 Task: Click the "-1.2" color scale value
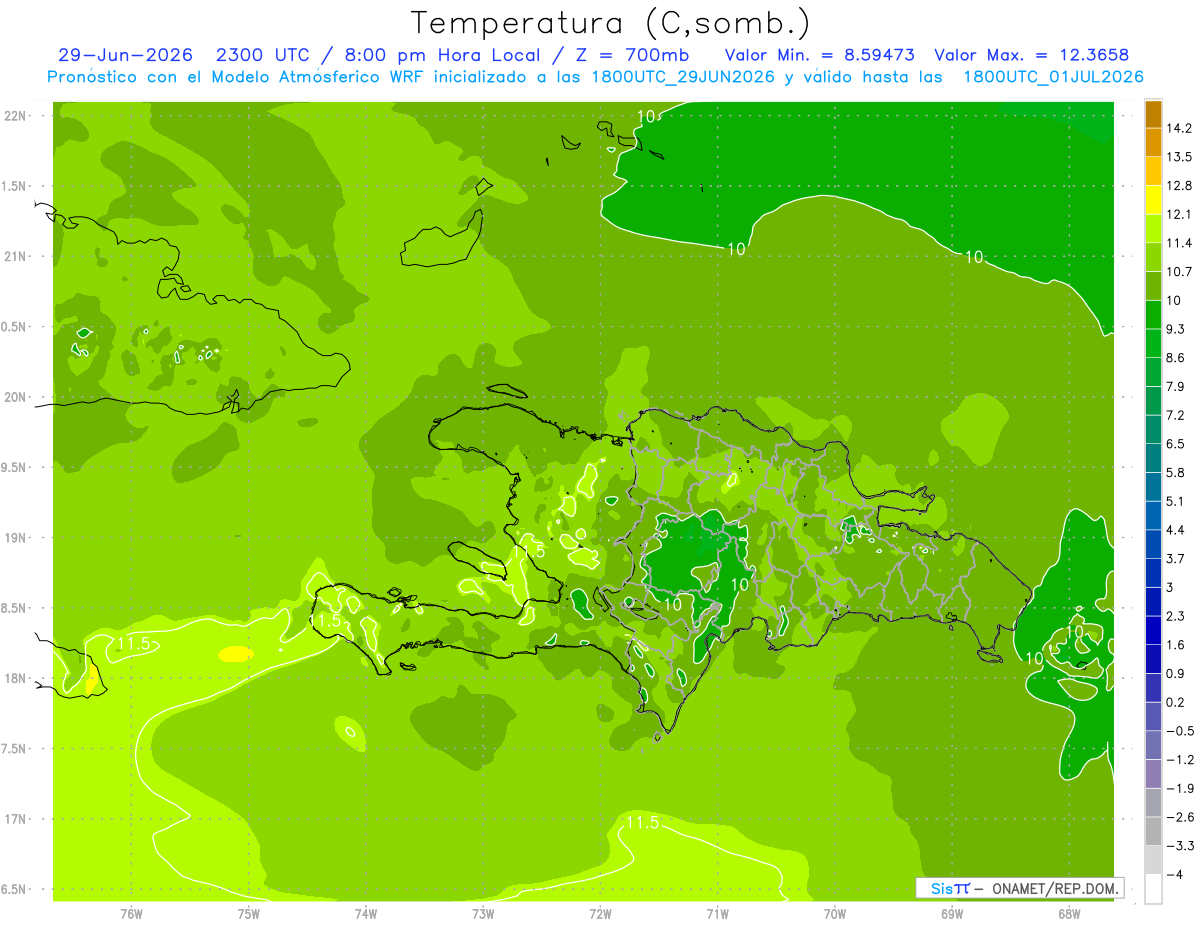1179,760
